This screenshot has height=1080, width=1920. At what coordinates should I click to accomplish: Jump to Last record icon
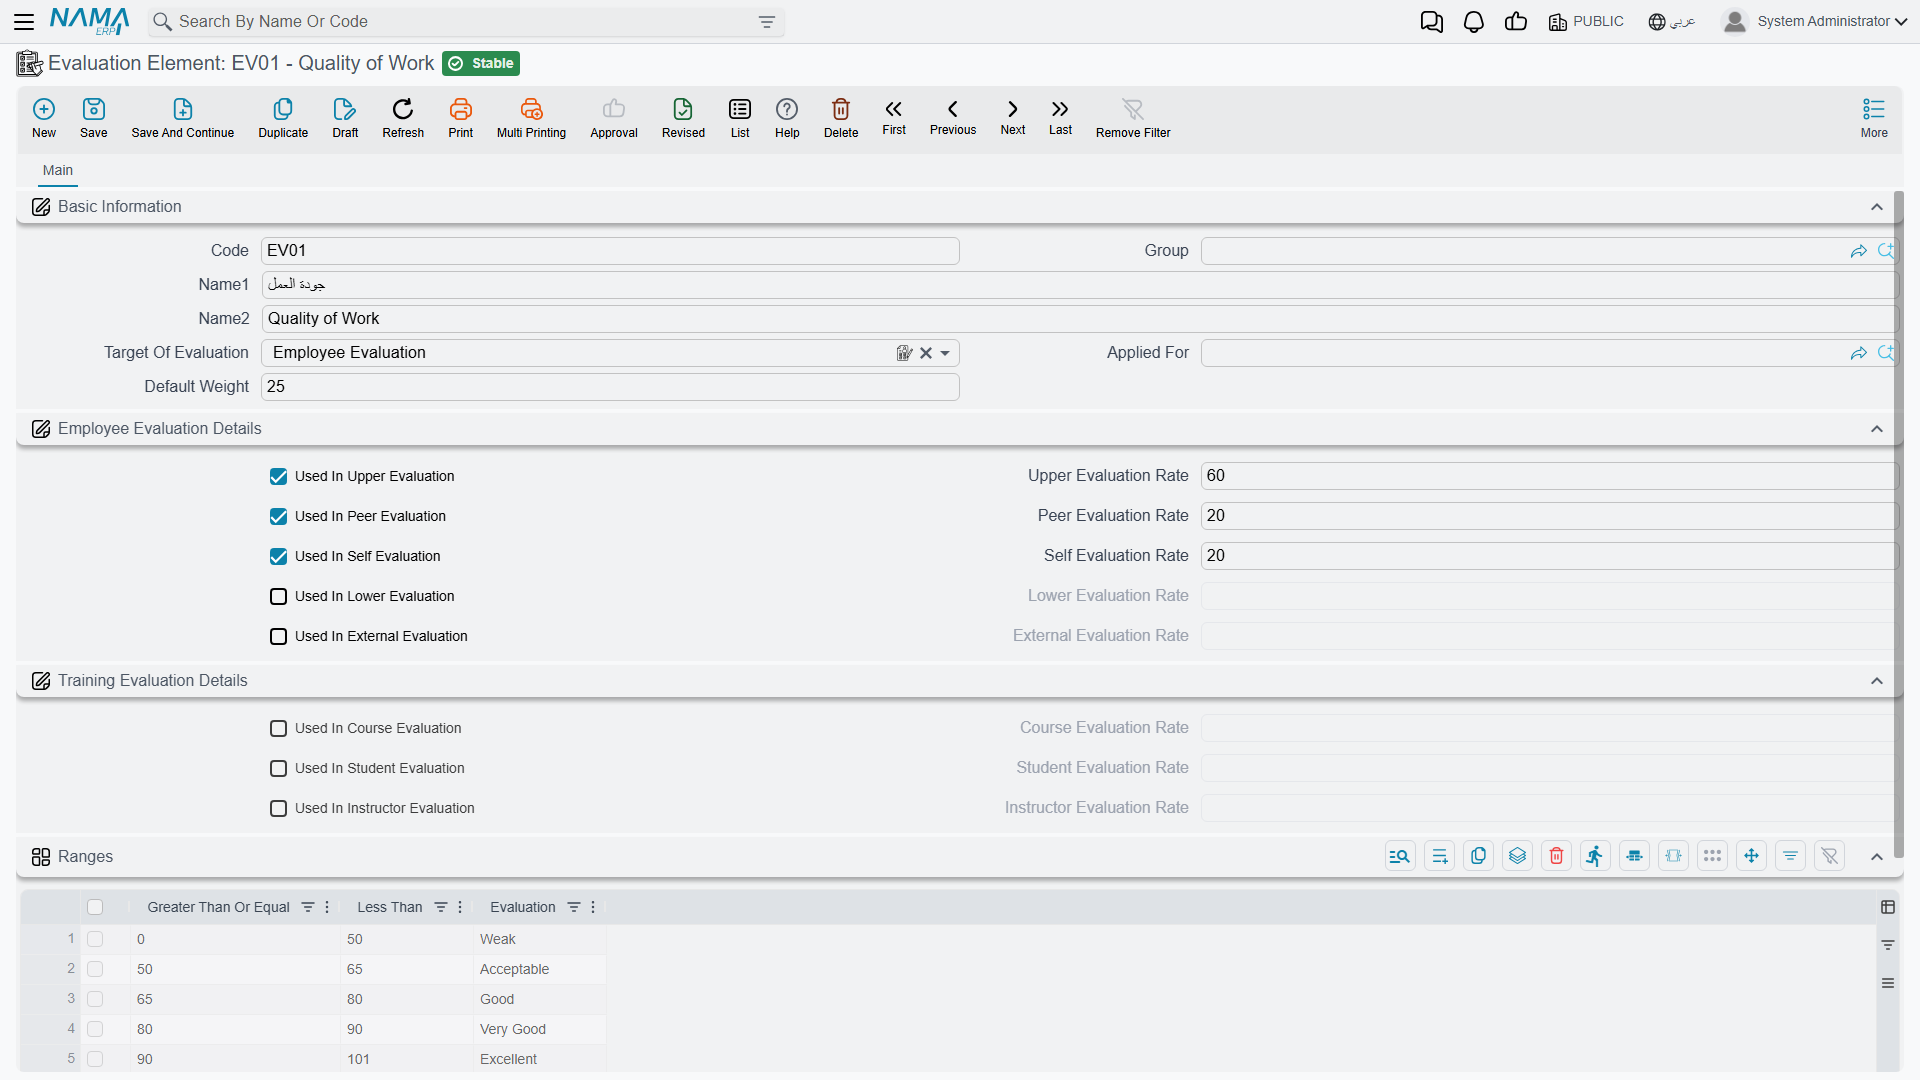1060,109
